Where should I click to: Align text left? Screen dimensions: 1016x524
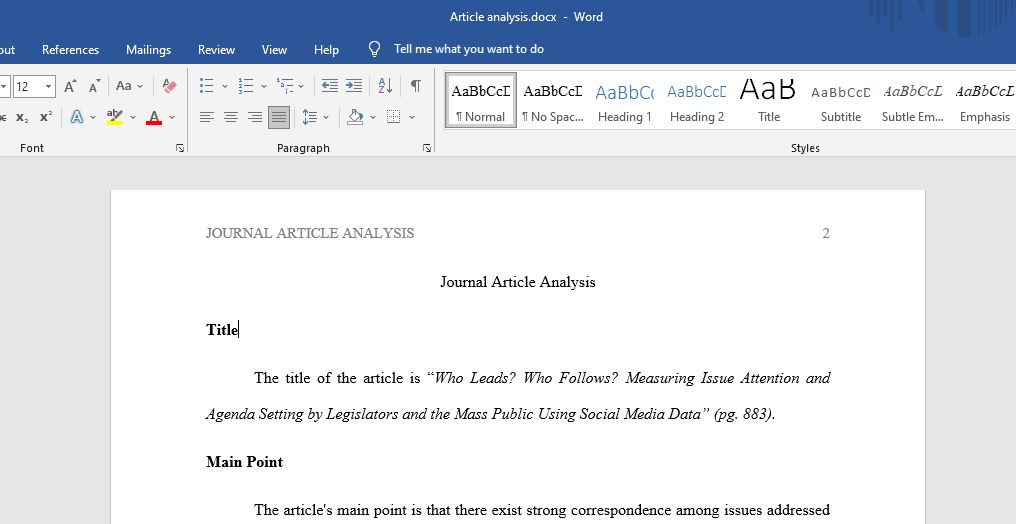tap(207, 117)
